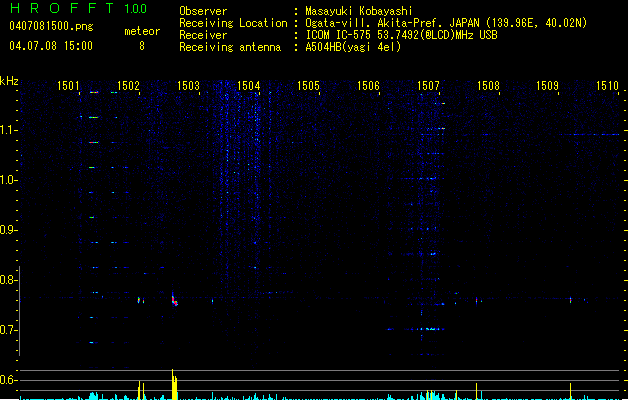
Task: Click the 0.6 kHz axis label
Action: click(8, 380)
